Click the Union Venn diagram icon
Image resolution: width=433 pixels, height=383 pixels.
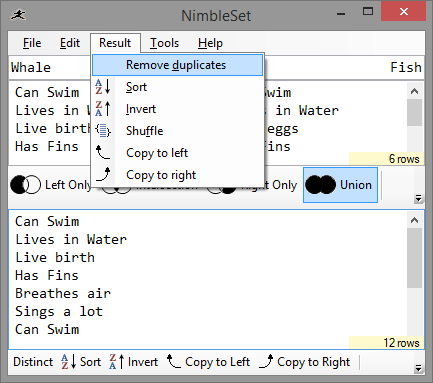pyautogui.click(x=321, y=184)
